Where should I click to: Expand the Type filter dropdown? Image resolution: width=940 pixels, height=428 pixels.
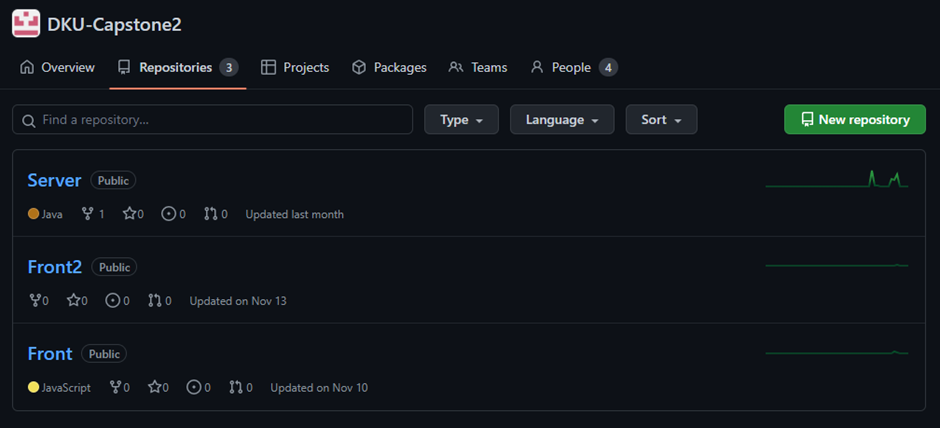coord(461,120)
